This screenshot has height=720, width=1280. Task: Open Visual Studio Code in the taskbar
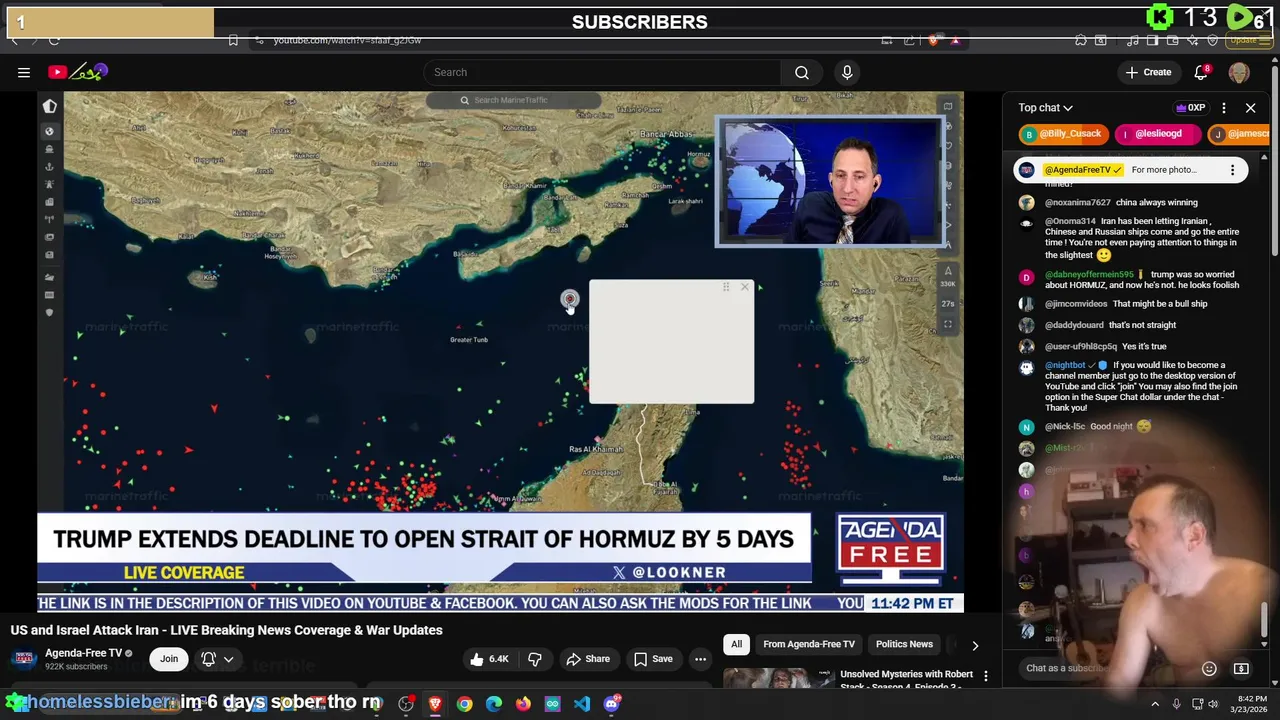point(582,704)
